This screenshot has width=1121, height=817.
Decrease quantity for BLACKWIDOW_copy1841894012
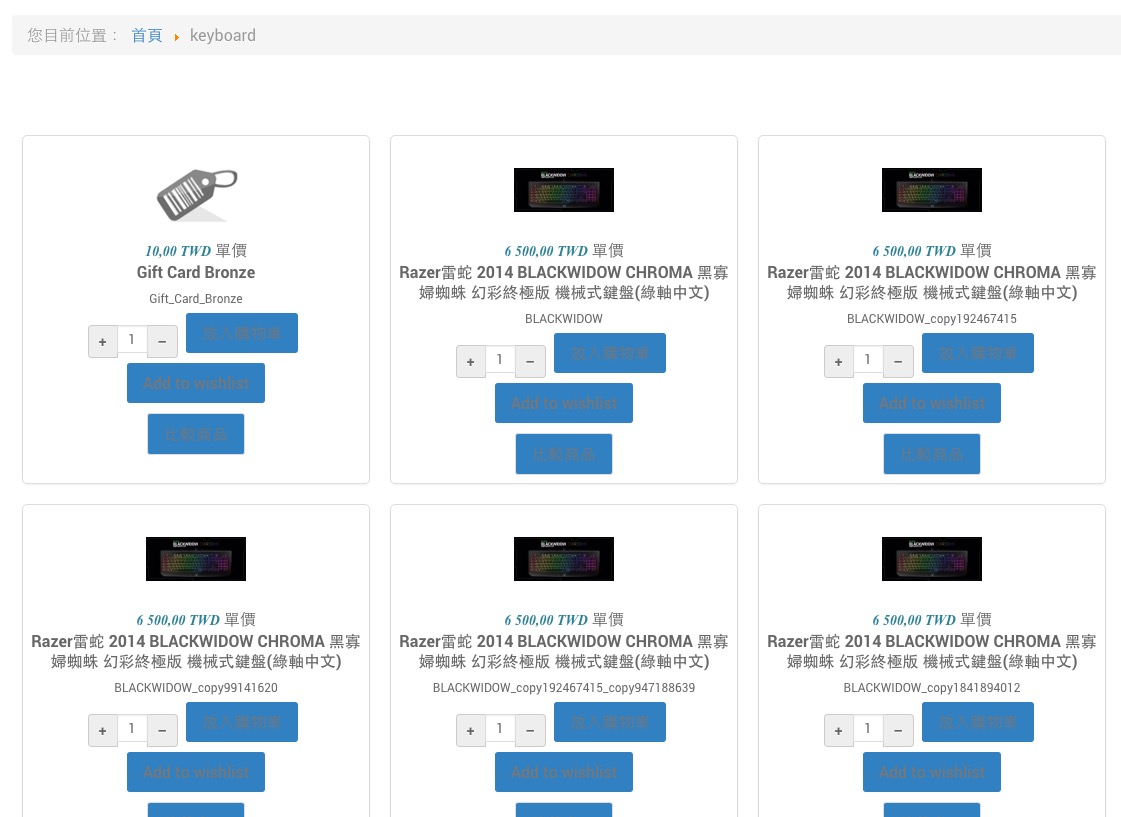tap(898, 731)
